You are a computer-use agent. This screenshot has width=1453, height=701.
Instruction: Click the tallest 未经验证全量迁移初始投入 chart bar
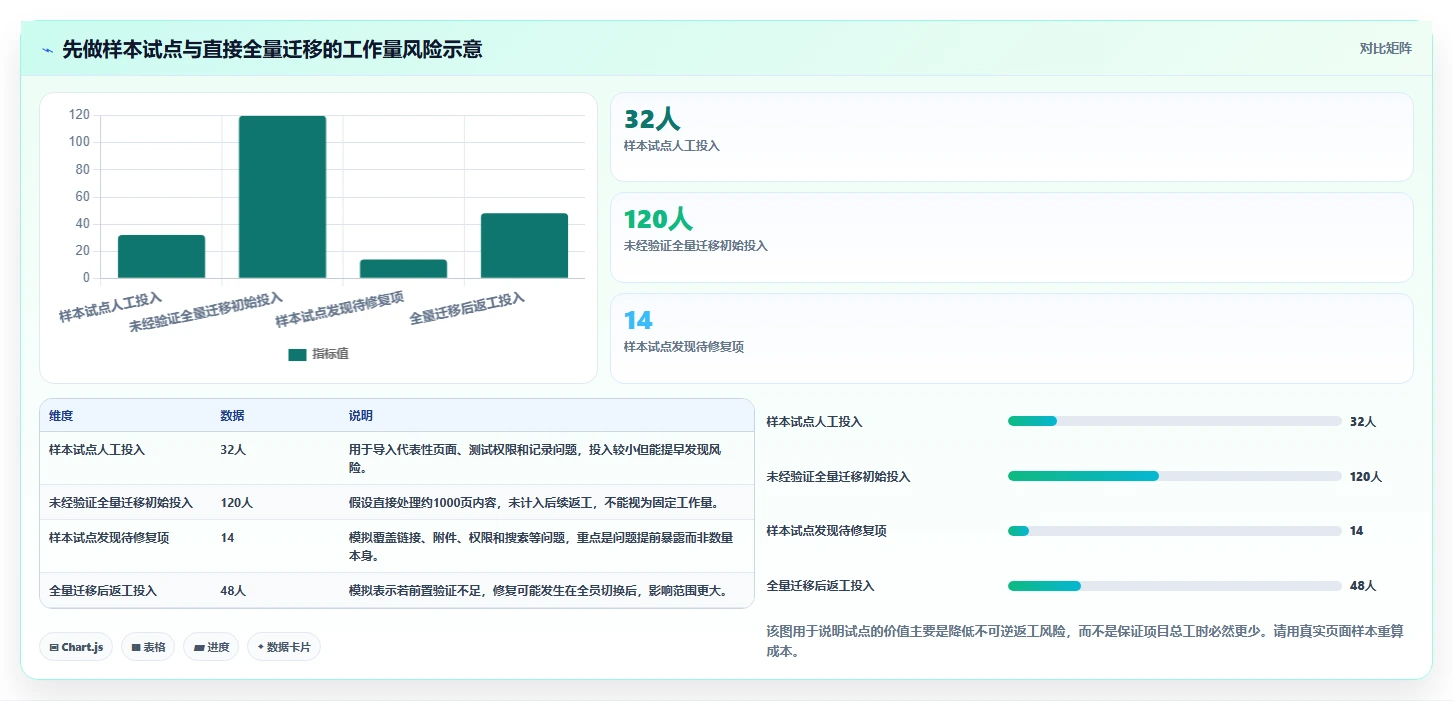pos(282,197)
